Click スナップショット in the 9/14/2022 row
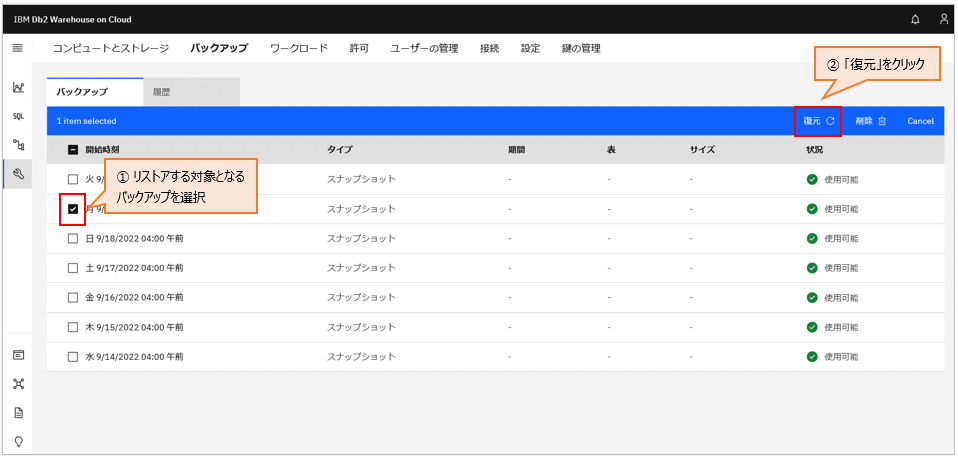958x460 pixels. (x=361, y=356)
